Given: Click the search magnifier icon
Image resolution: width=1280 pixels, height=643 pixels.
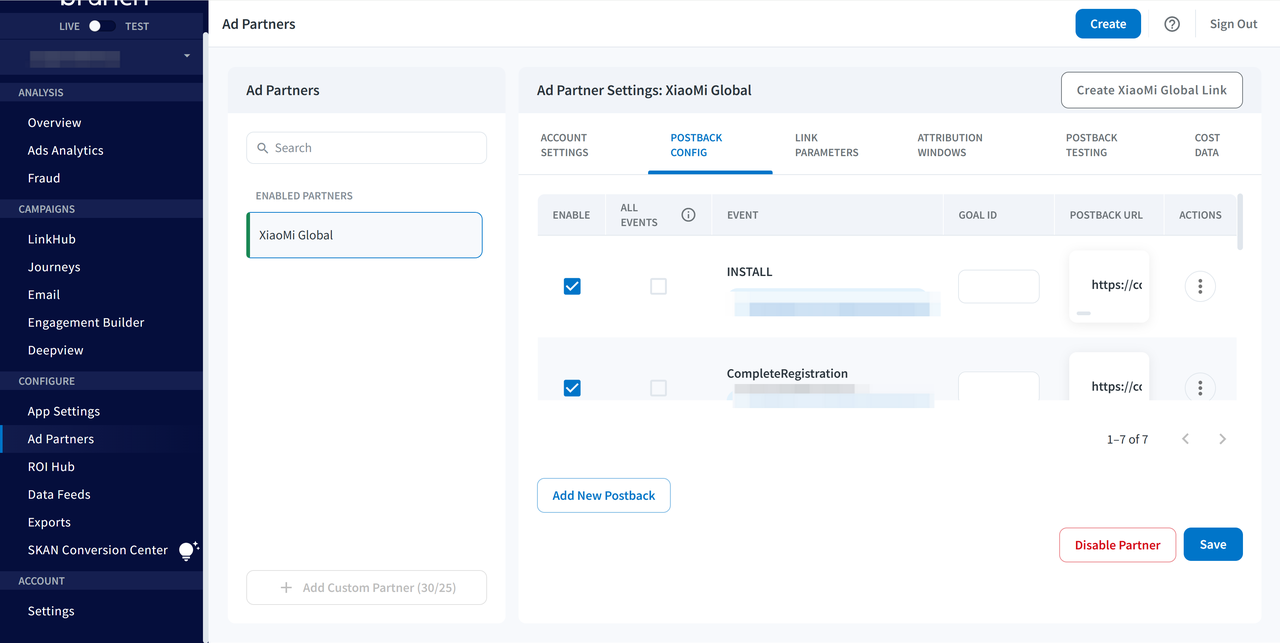Looking at the screenshot, I should coord(264,148).
